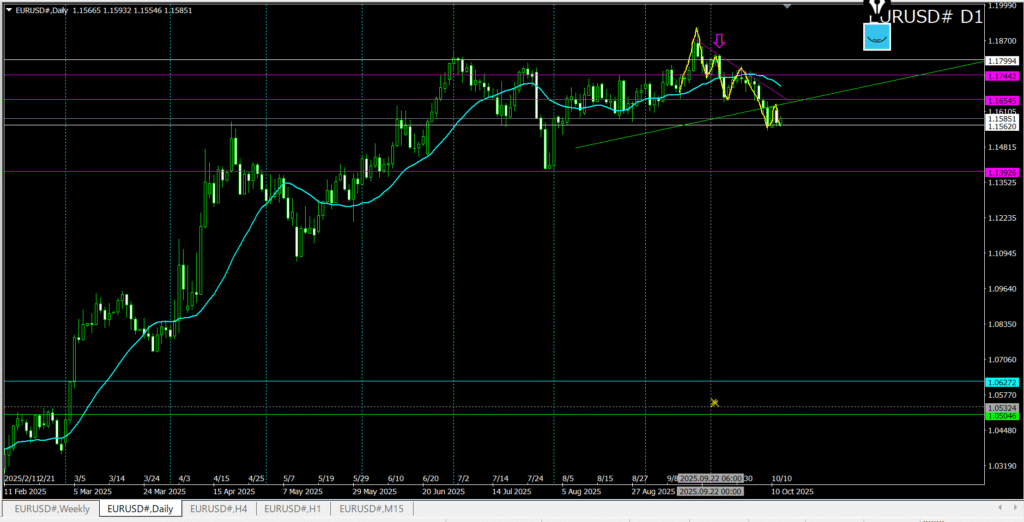This screenshot has width=1024, height=522.
Task: Select the magenta 1.13926 price level label
Action: (1001, 171)
